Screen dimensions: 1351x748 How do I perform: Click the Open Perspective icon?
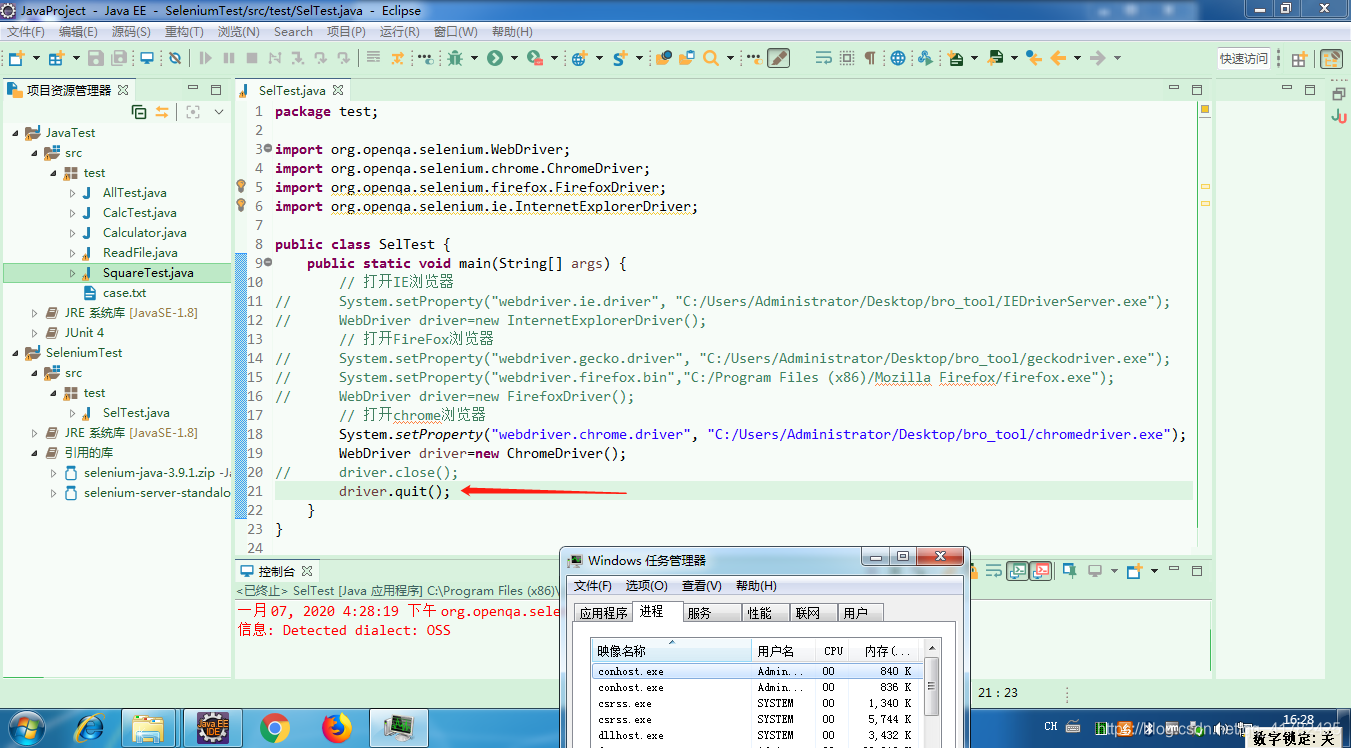[1298, 59]
